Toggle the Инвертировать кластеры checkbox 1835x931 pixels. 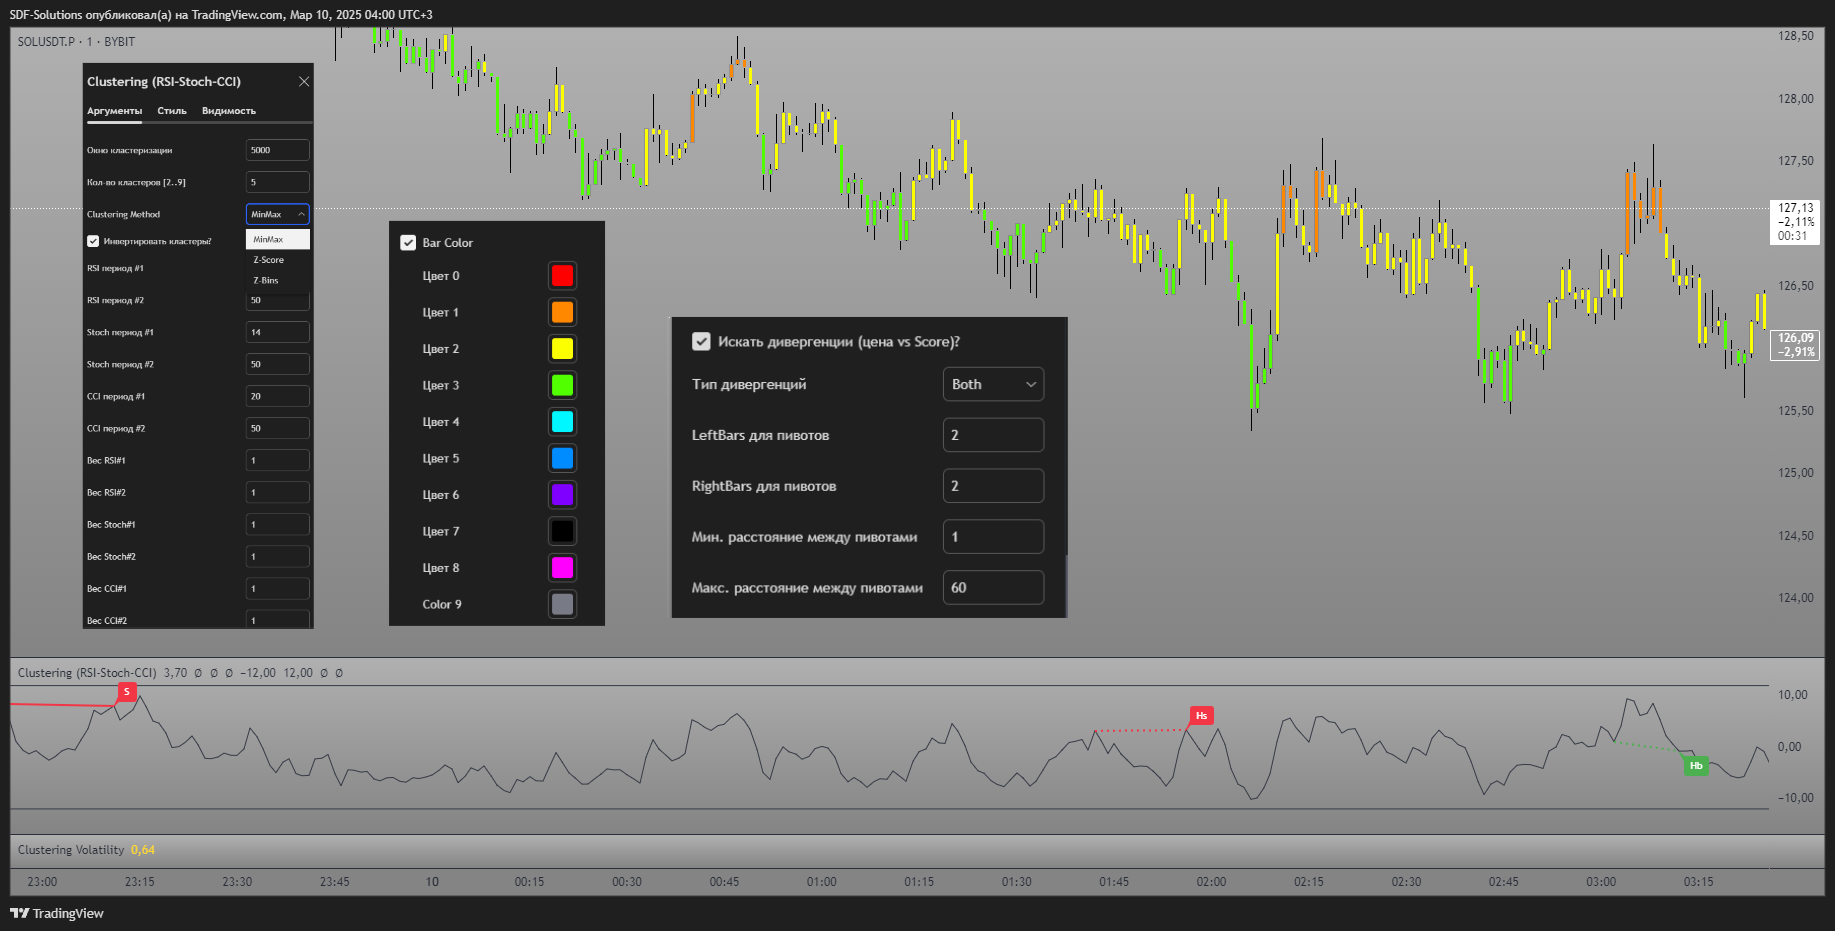93,241
